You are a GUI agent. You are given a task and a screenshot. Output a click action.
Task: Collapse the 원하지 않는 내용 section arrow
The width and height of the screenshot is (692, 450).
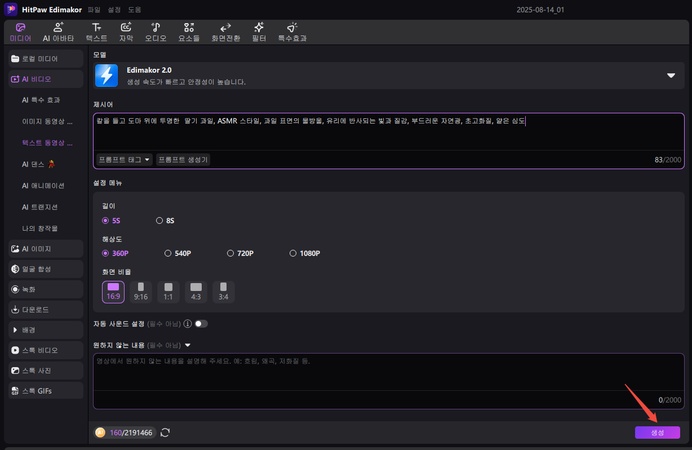pyautogui.click(x=188, y=345)
